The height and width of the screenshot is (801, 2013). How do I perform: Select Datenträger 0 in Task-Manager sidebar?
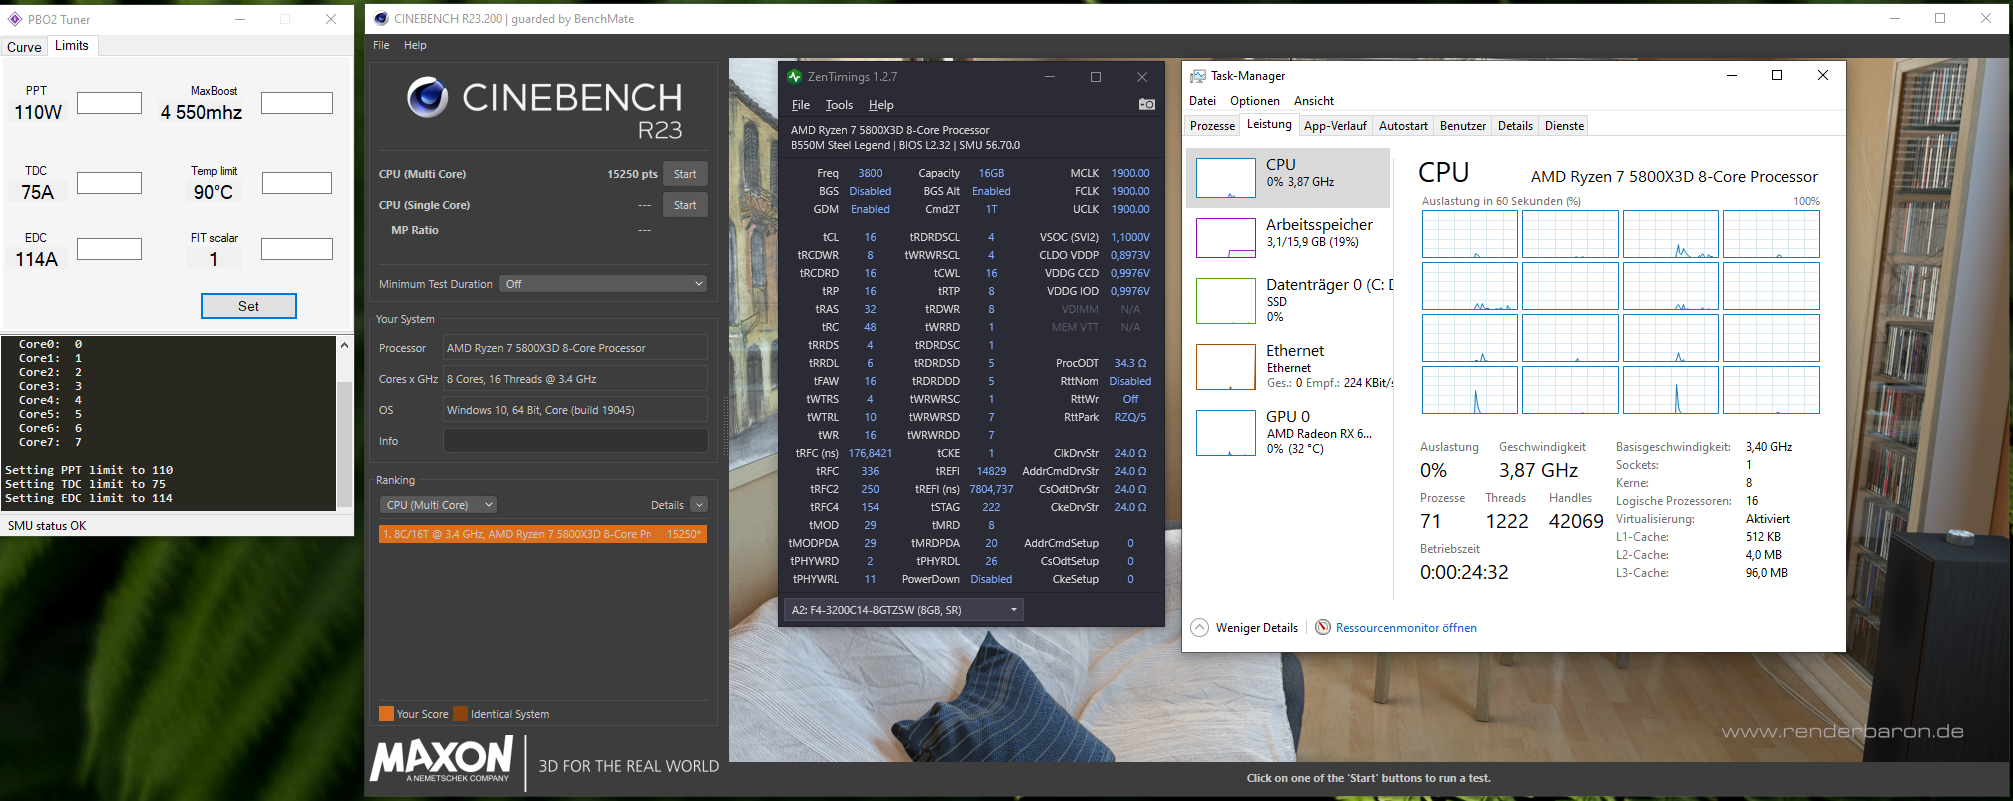(1290, 300)
